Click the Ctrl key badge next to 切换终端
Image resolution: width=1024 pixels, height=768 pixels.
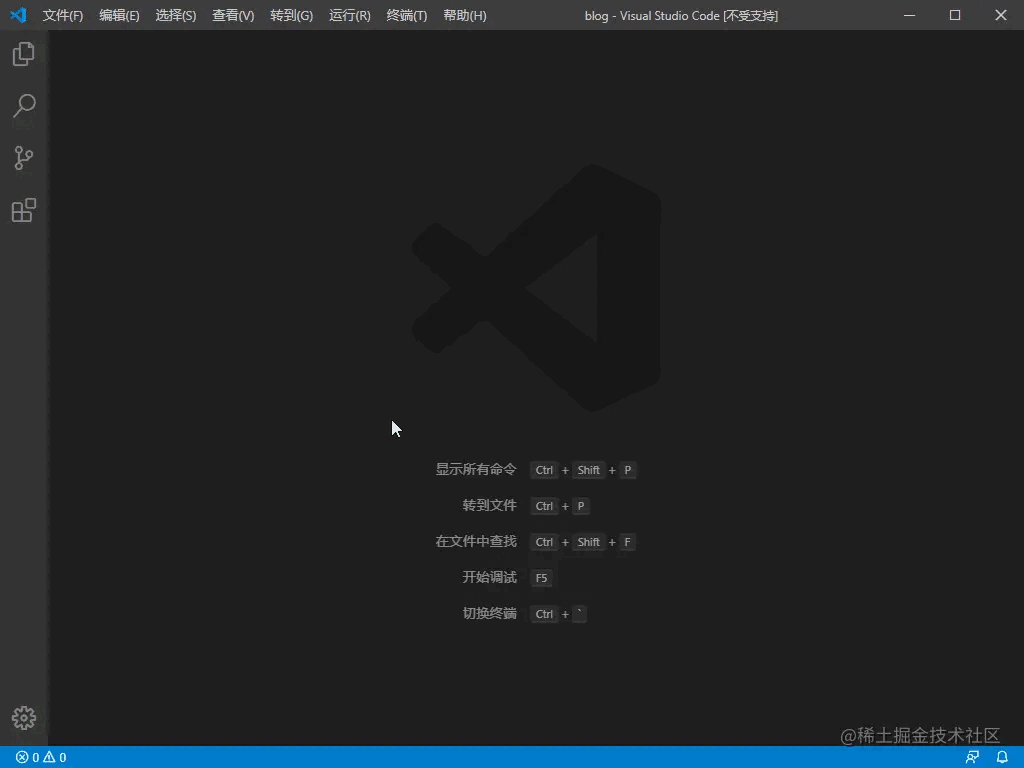click(543, 613)
